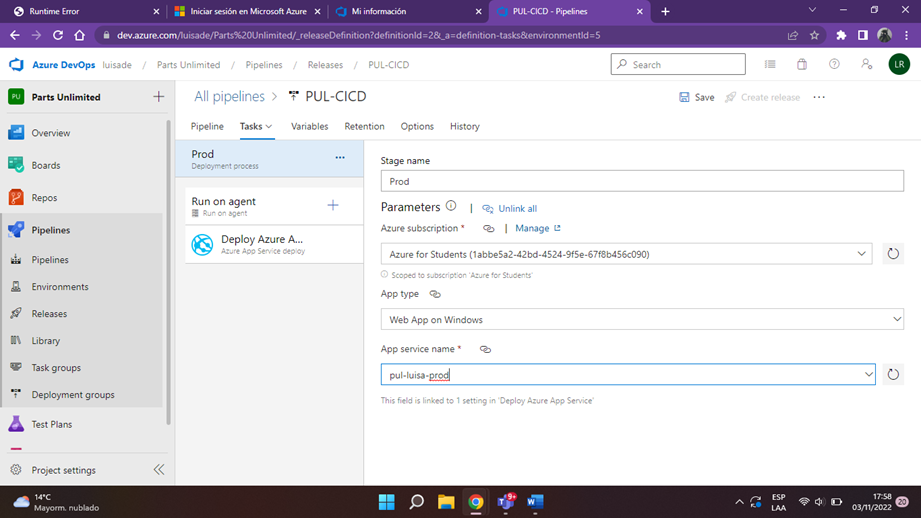Switch to the Variables tab
The height and width of the screenshot is (518, 921).
[x=310, y=126]
